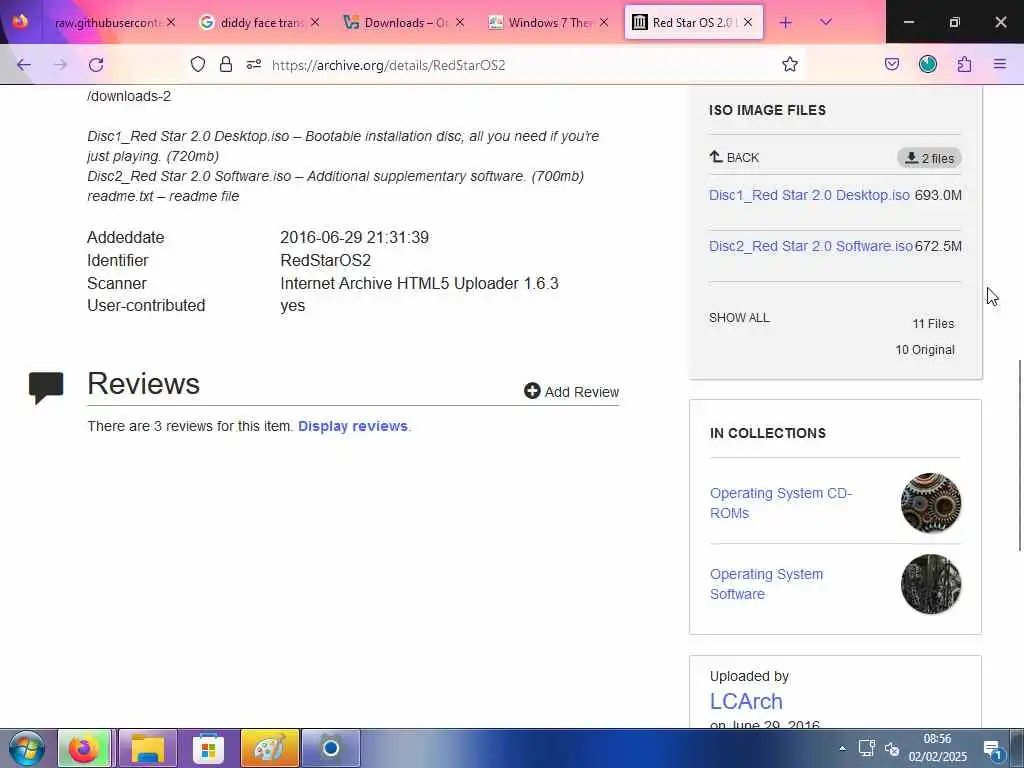Viewport: 1024px width, 768px height.
Task: Close the diddy face trans tab
Action: (x=315, y=22)
